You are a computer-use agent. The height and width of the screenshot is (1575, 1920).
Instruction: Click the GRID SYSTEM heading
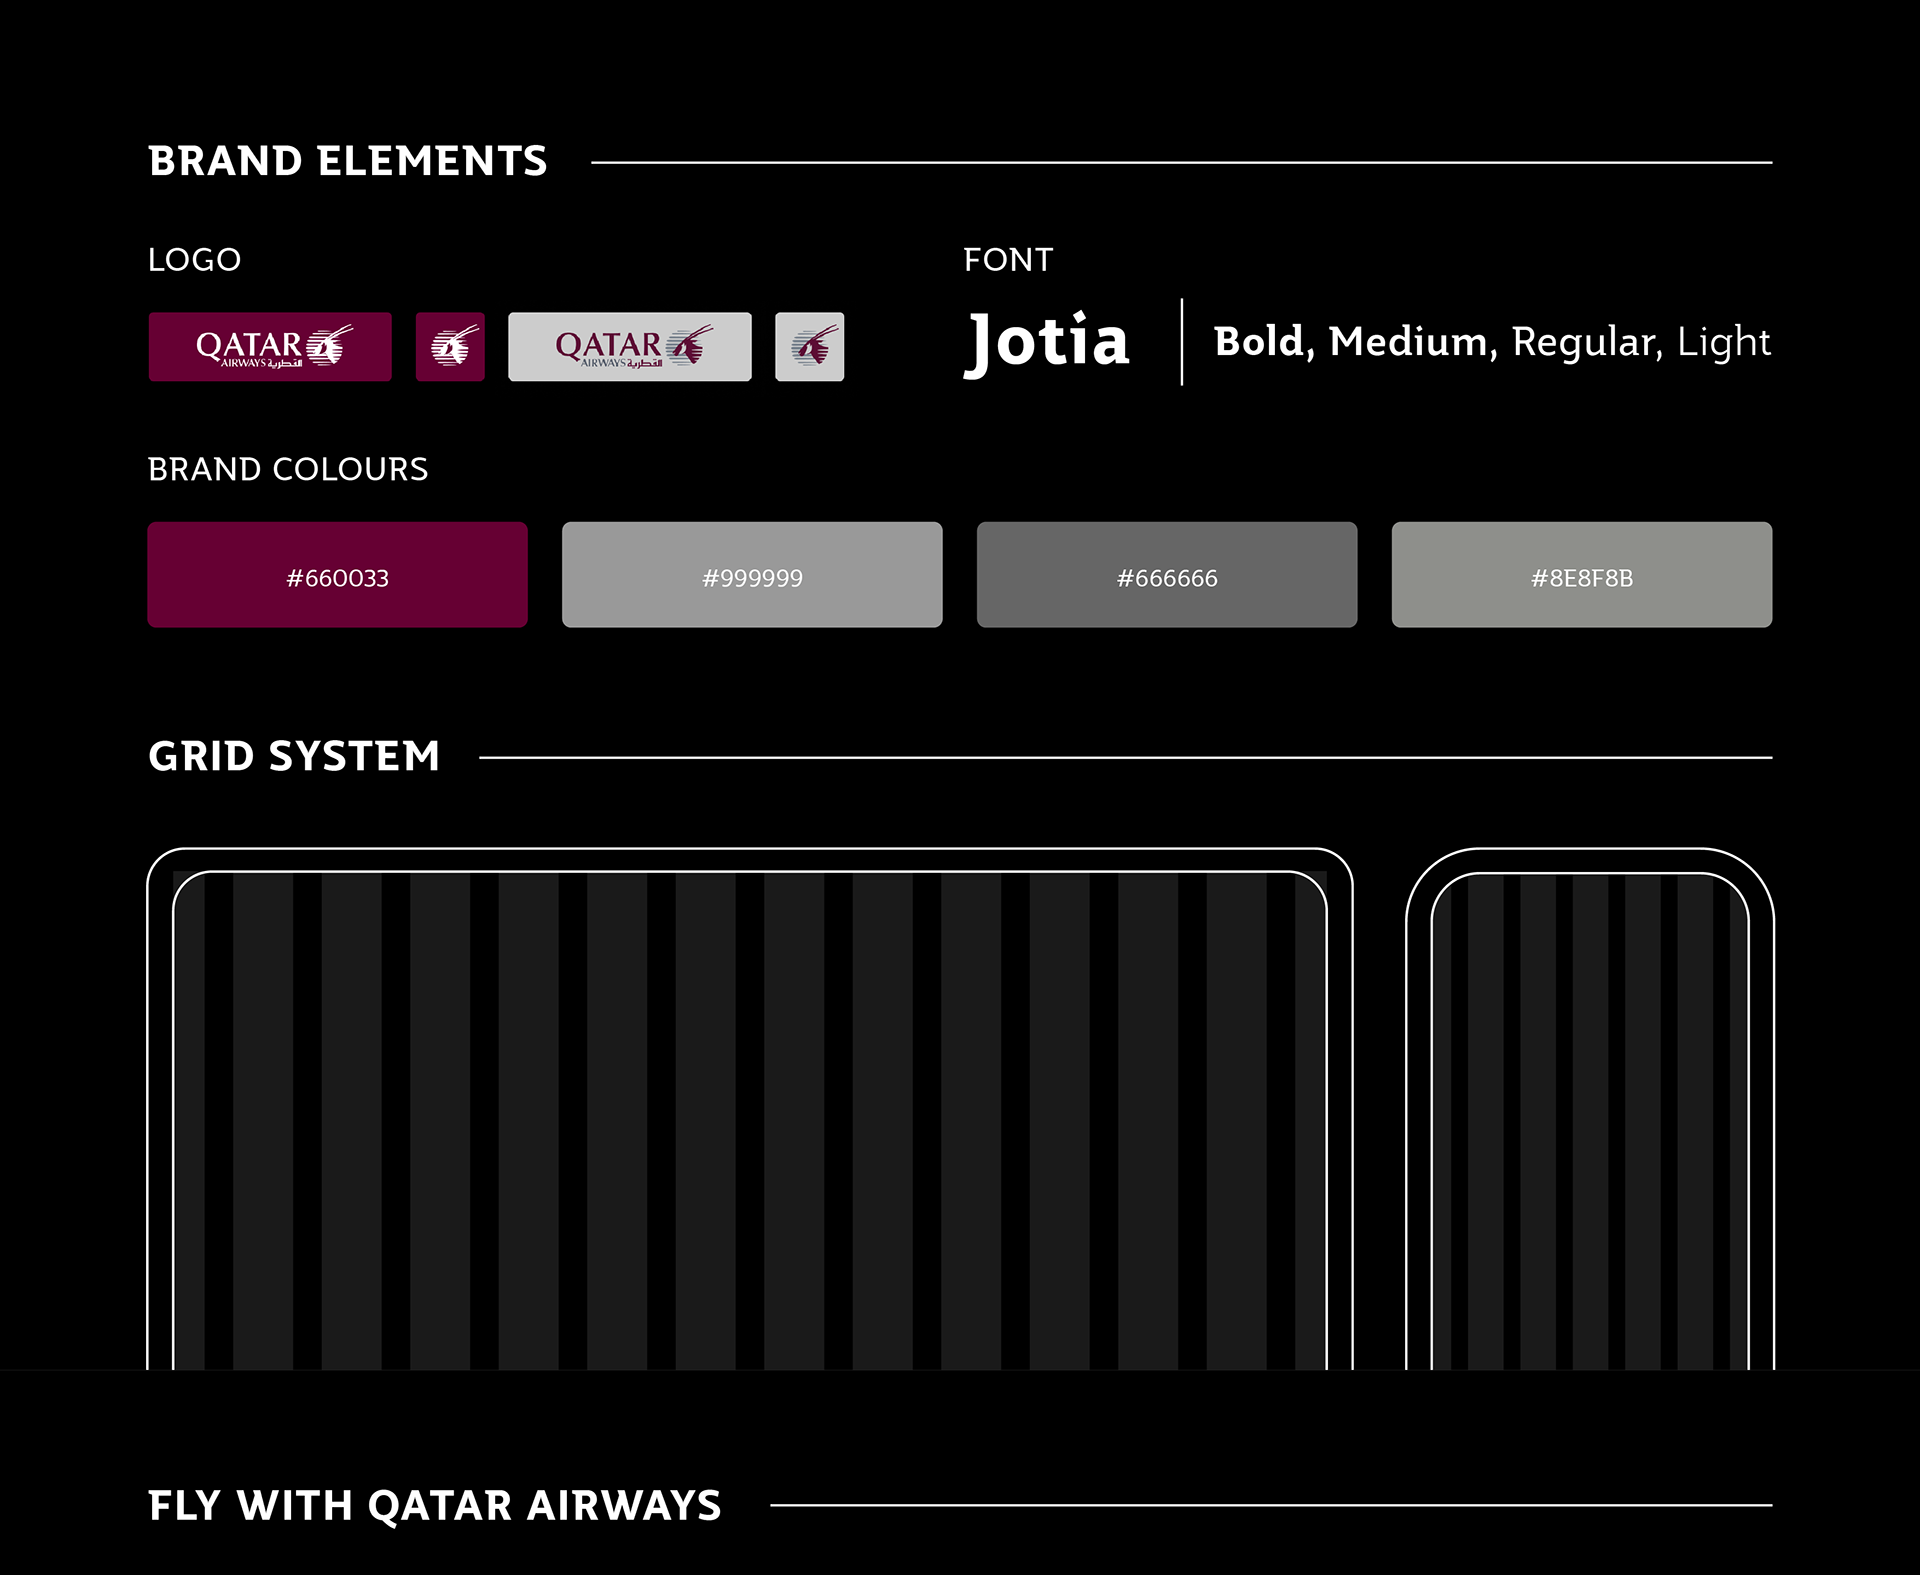coord(294,756)
